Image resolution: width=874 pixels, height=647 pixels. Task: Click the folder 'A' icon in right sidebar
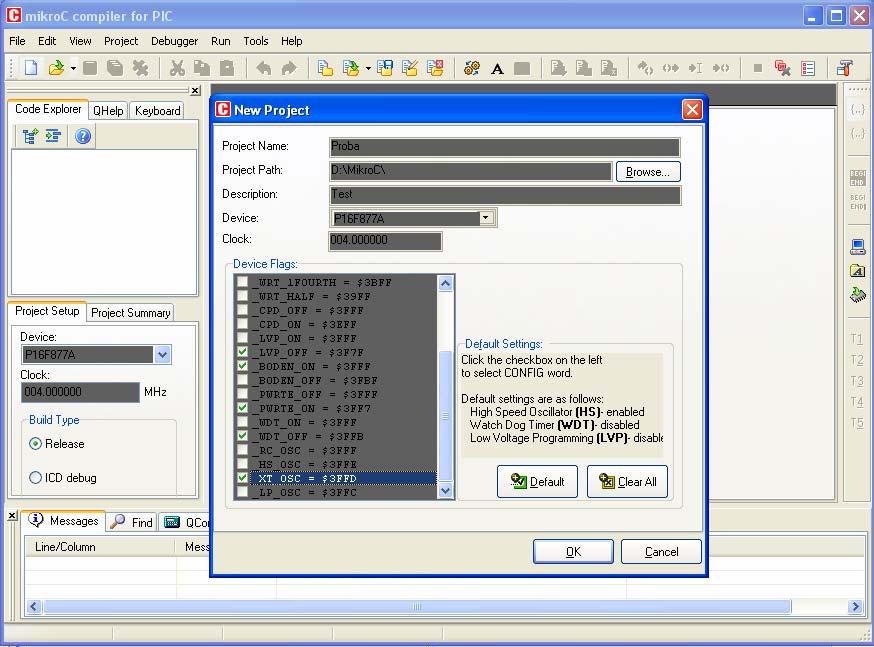click(x=858, y=271)
